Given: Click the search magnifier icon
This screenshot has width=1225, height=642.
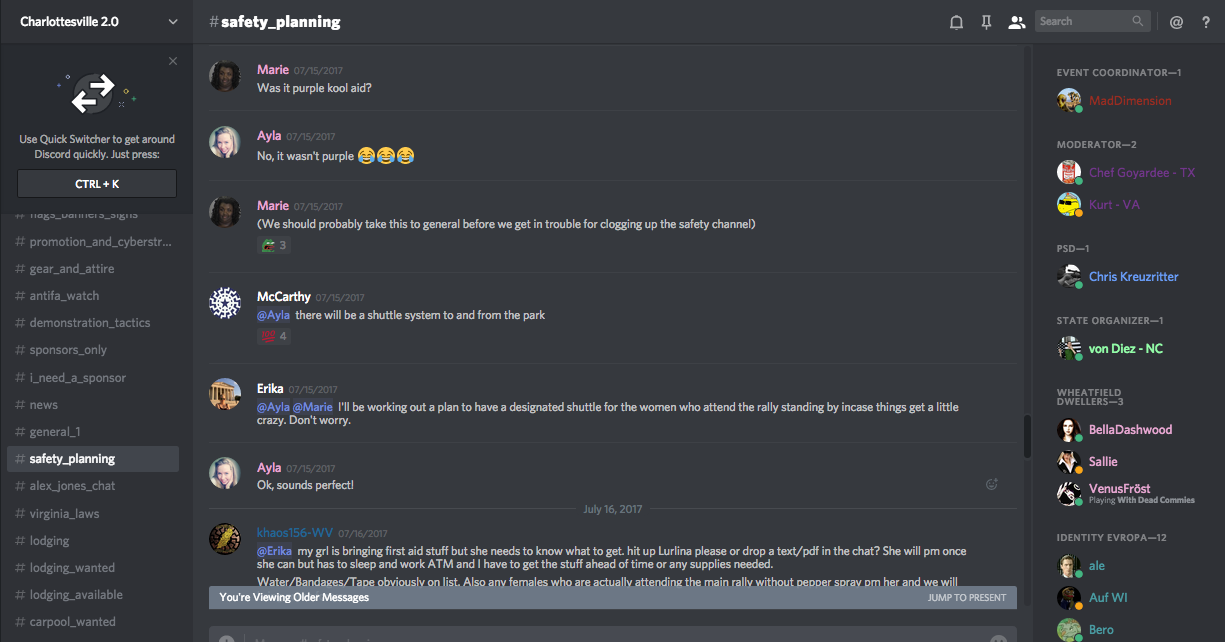Looking at the screenshot, I should (1138, 21).
